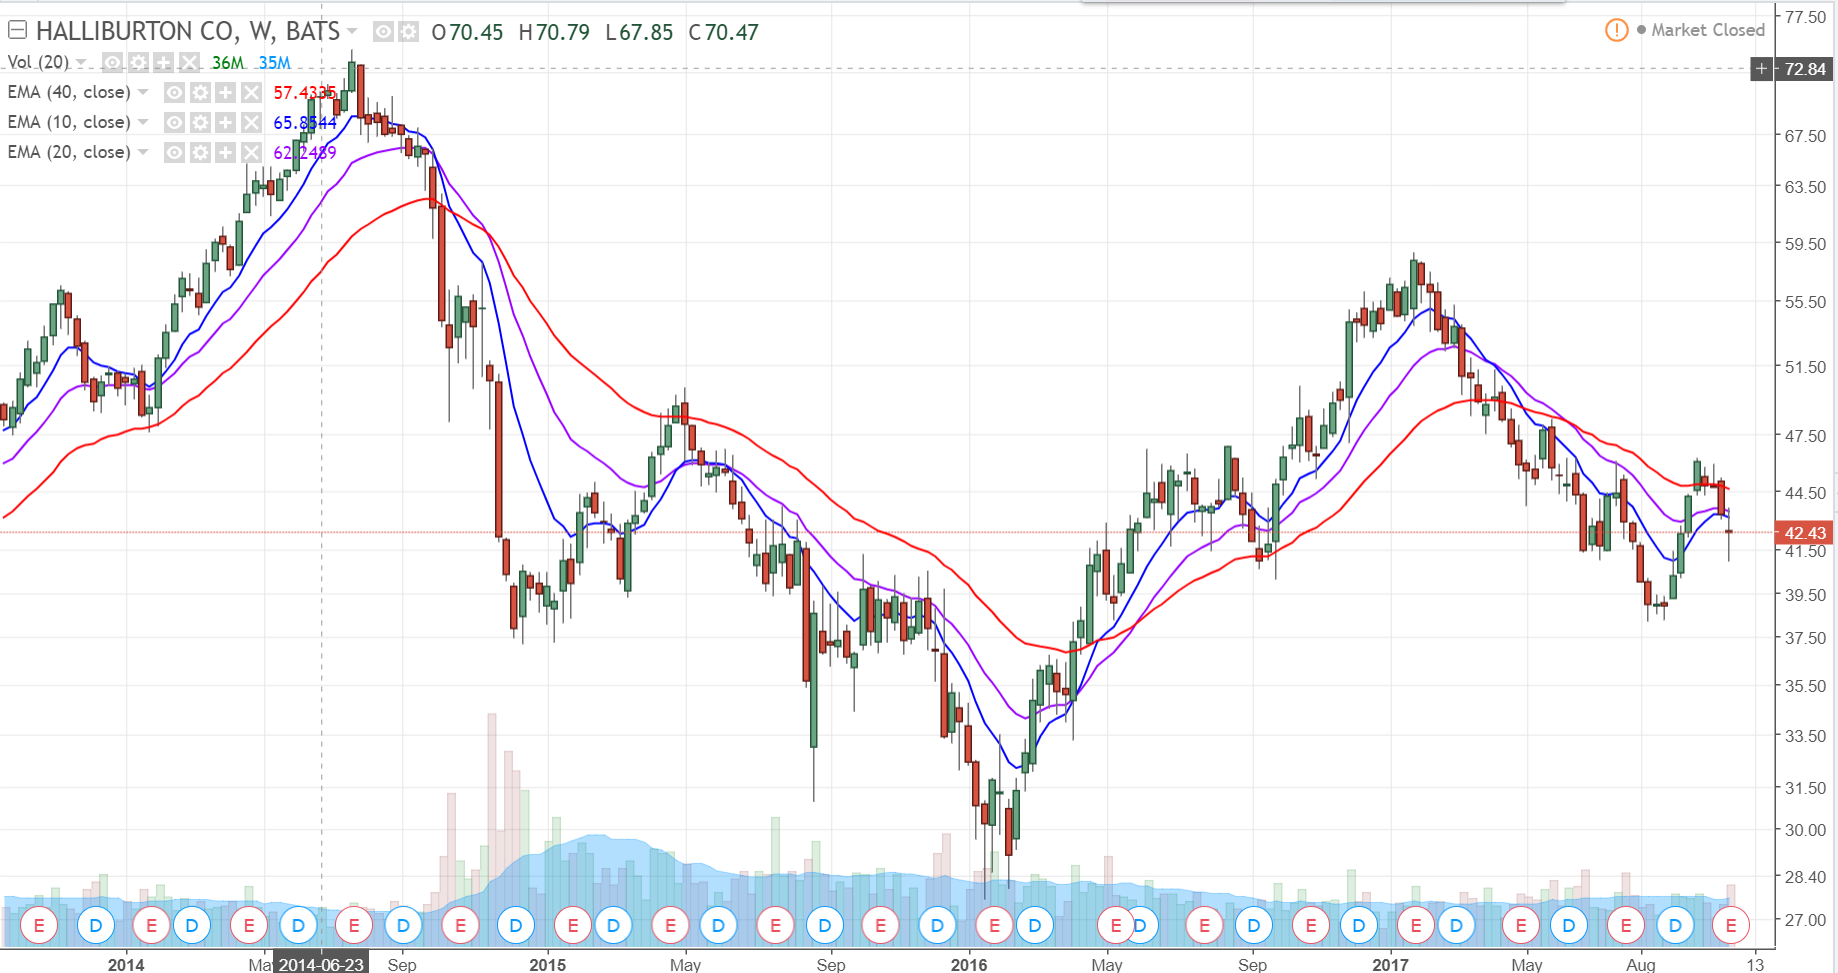Image resolution: width=1838 pixels, height=973 pixels.
Task: Select the EMA (10, close) indicator label
Action: click(x=69, y=122)
